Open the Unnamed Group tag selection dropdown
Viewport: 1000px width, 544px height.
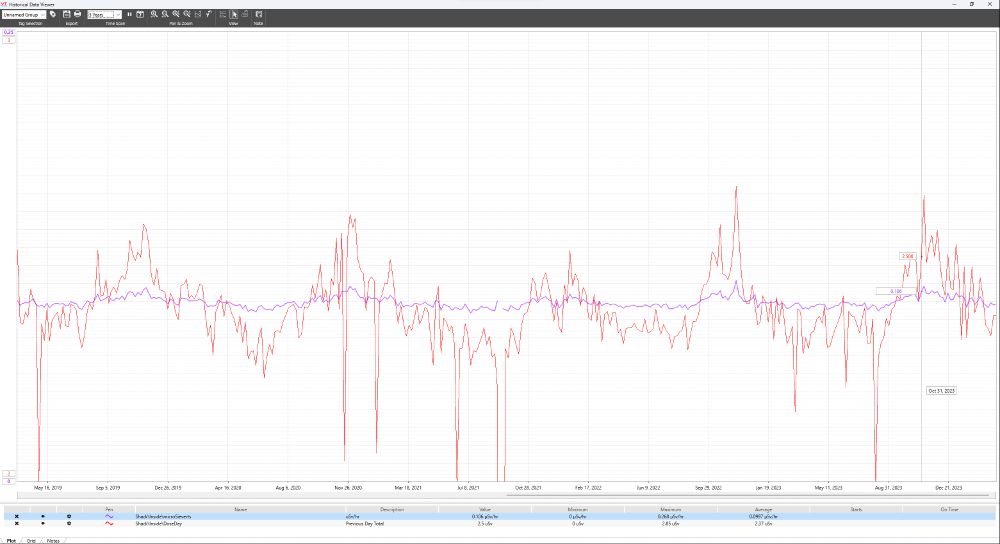pyautogui.click(x=24, y=14)
